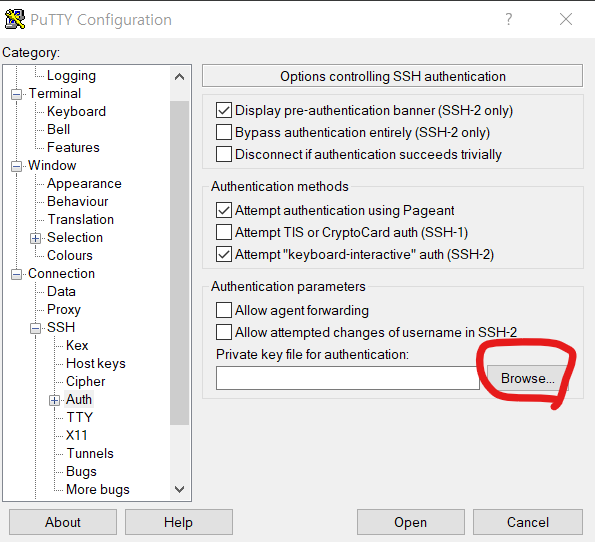Viewport: 595px width, 542px height.
Task: Open Kex settings under SSH
Action: (x=77, y=345)
